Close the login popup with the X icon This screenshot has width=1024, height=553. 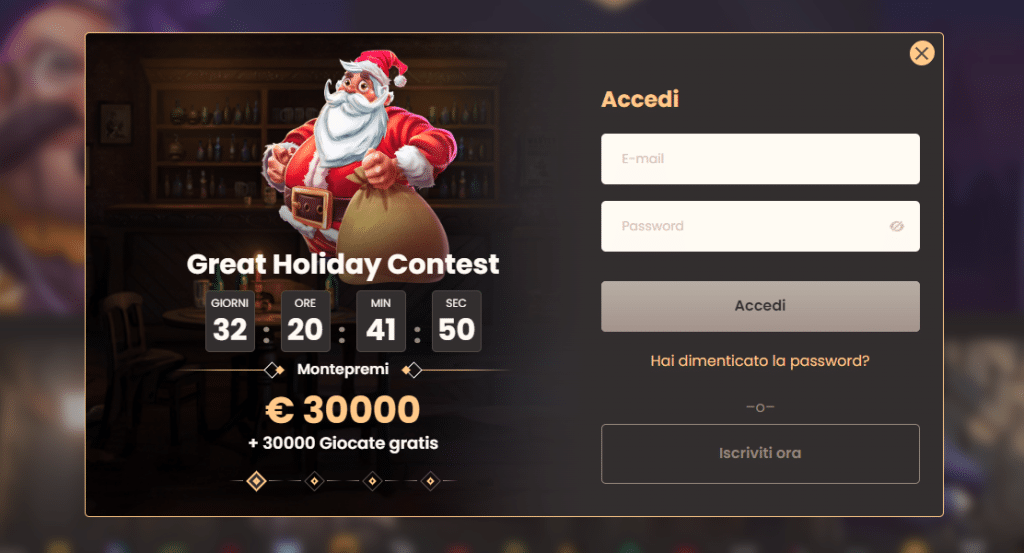point(921,53)
